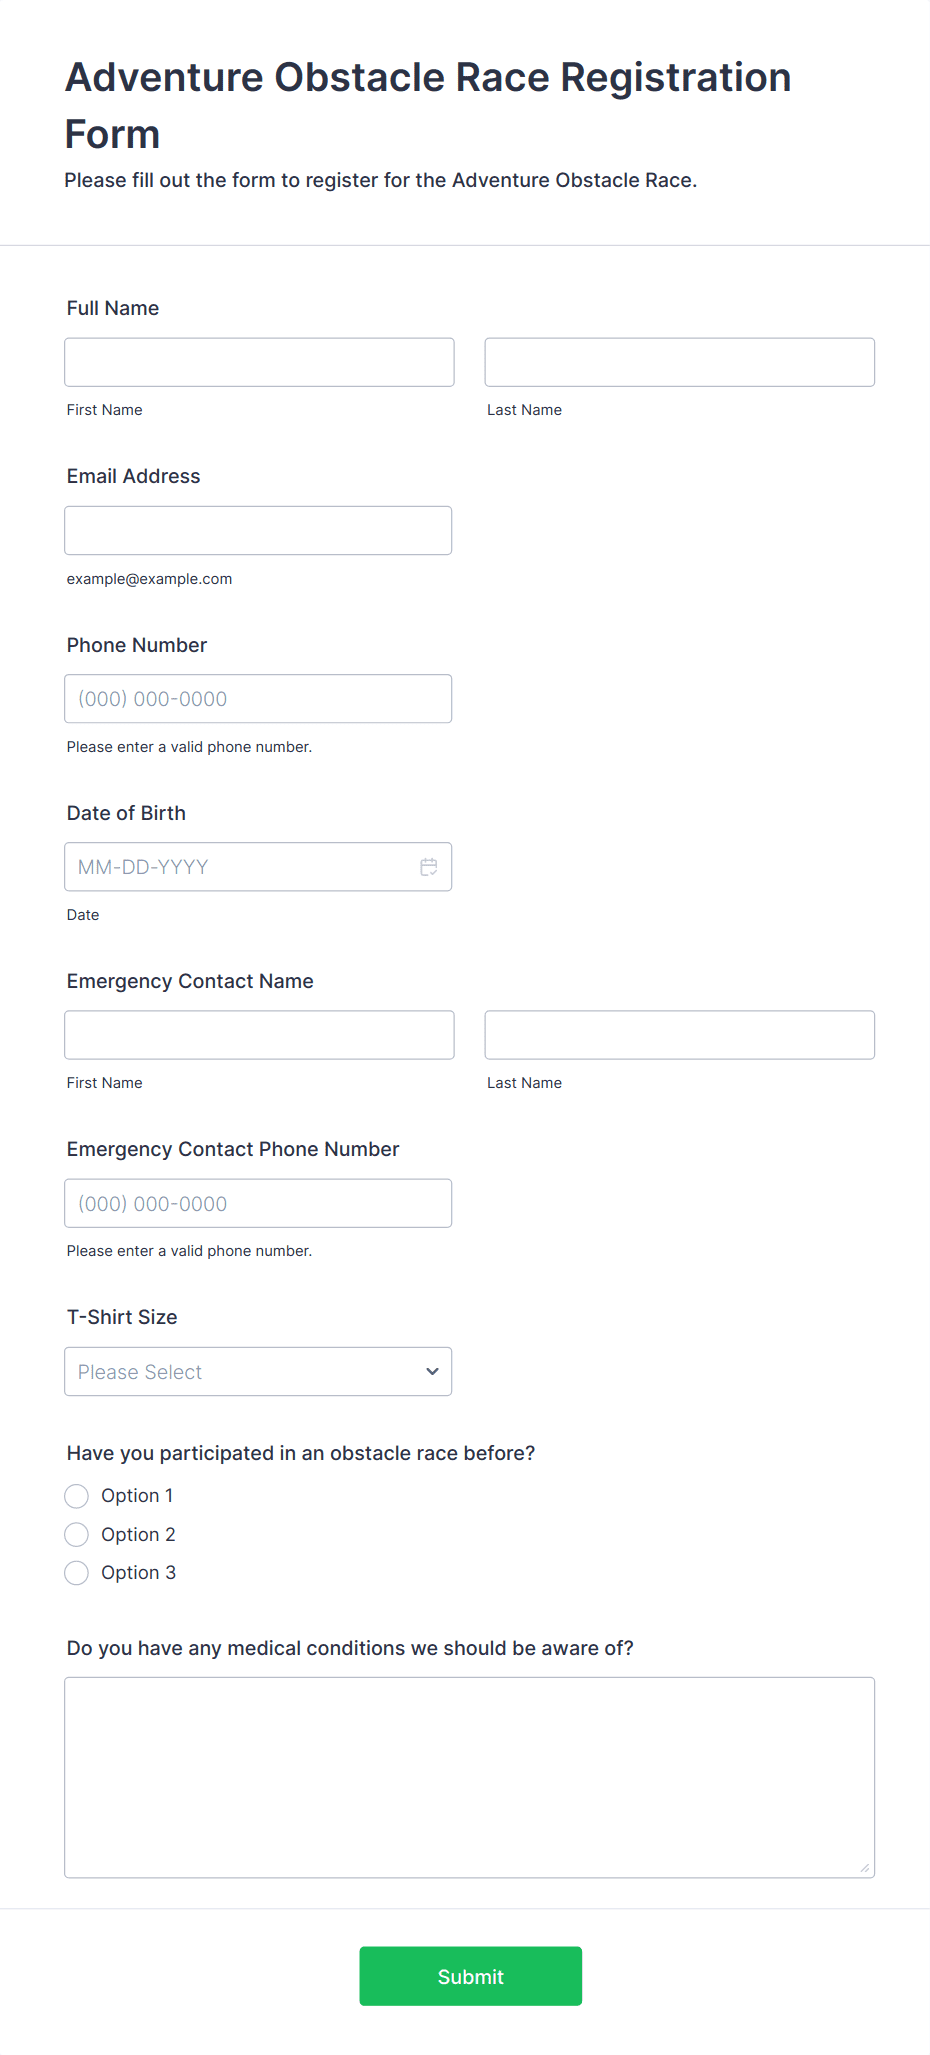The image size is (930, 2055).
Task: Click the calendar icon in Date of Birth
Action: [x=428, y=867]
